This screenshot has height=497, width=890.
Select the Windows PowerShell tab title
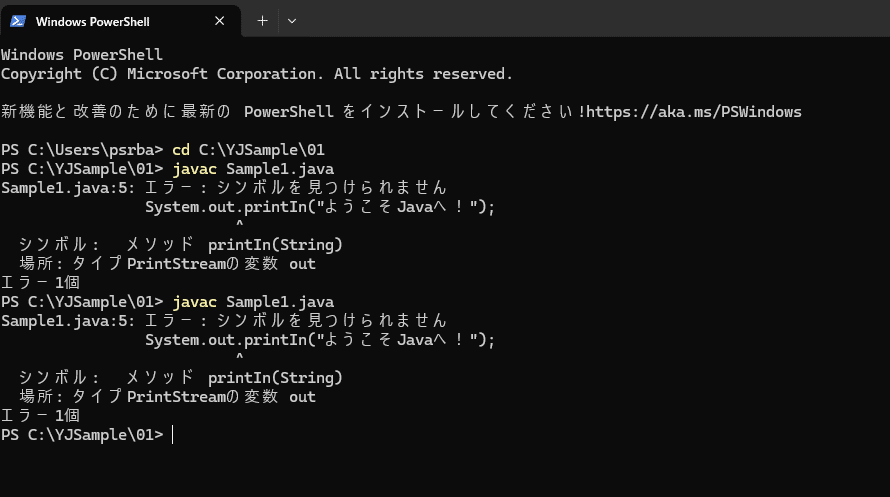tap(93, 22)
